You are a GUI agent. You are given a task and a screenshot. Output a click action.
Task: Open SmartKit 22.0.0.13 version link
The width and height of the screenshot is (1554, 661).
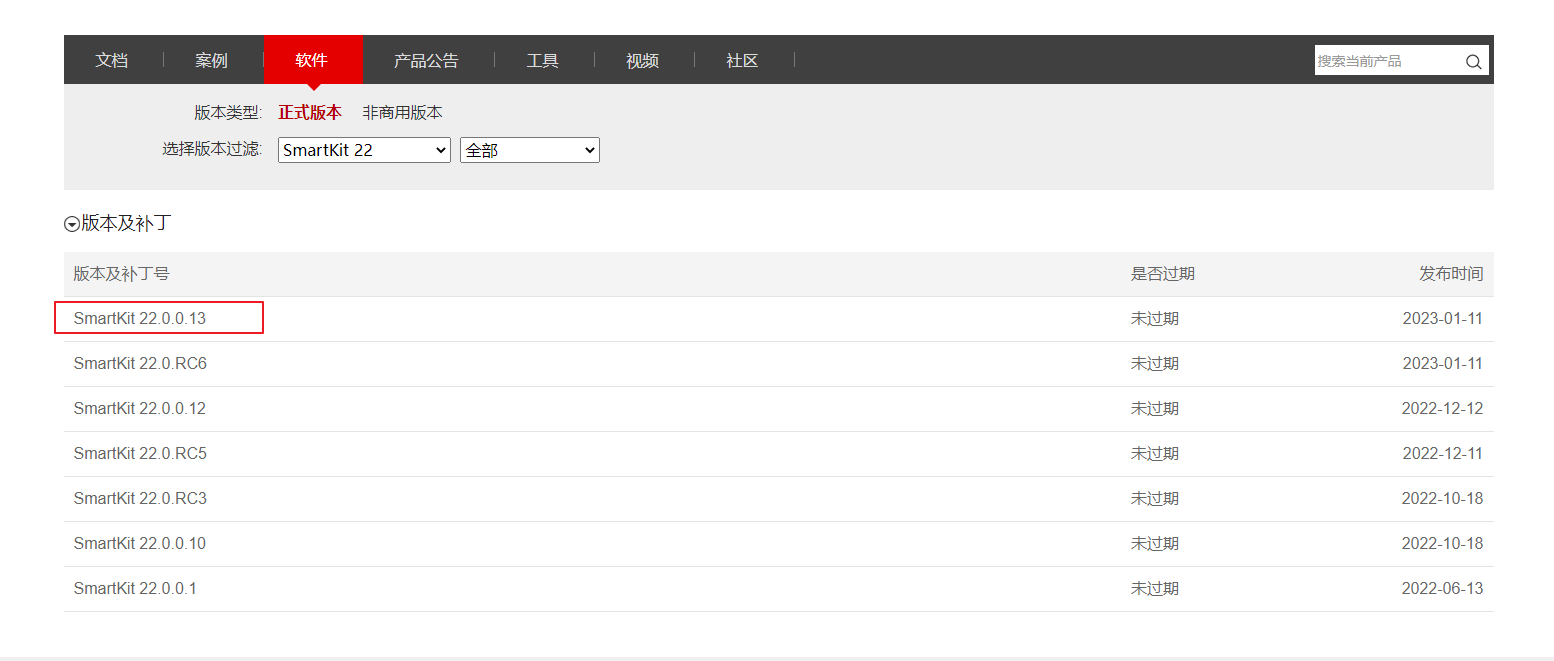(140, 318)
